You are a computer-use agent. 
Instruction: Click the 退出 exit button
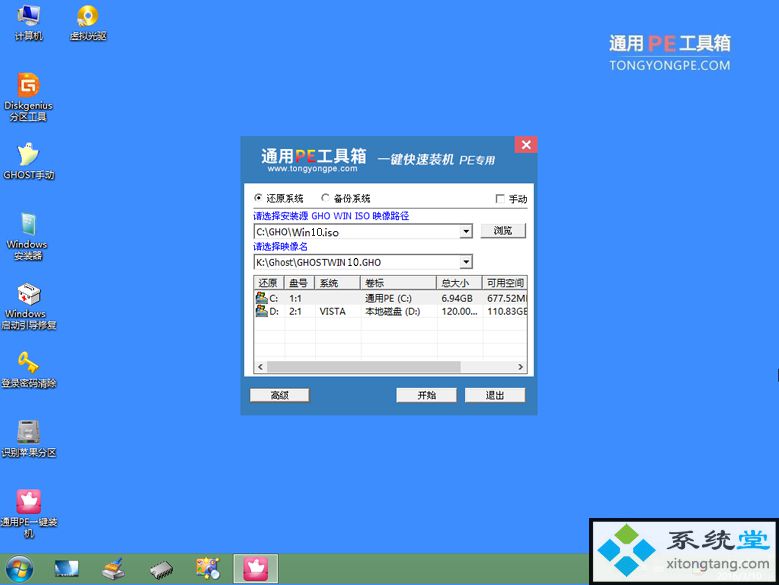[495, 395]
